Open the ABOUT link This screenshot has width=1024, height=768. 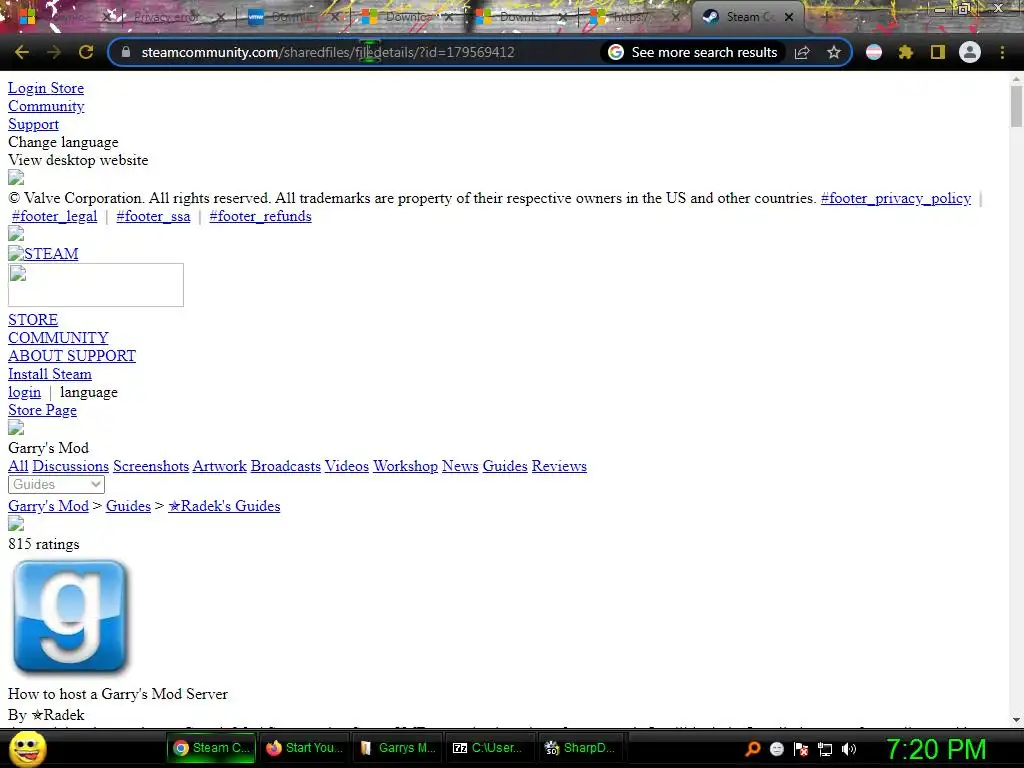pos(35,356)
